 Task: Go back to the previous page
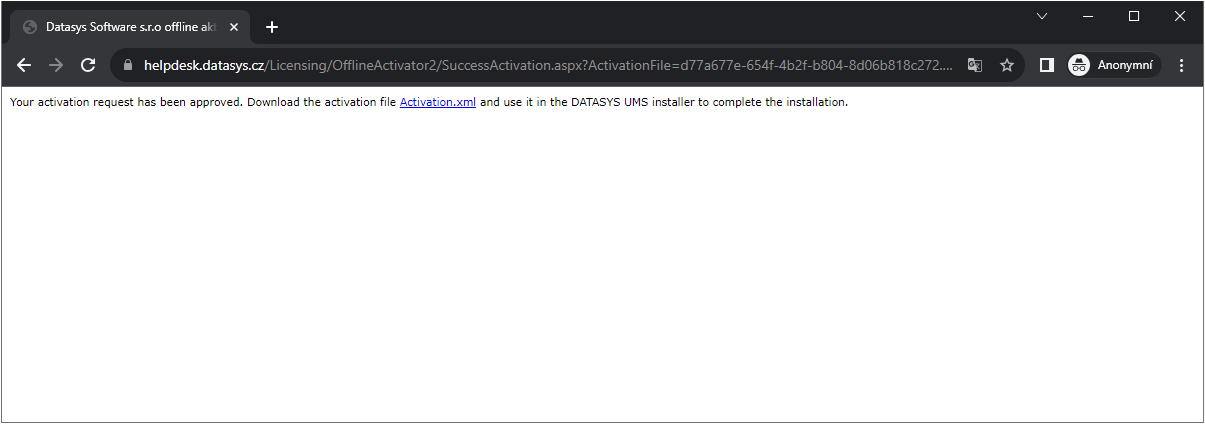point(24,65)
